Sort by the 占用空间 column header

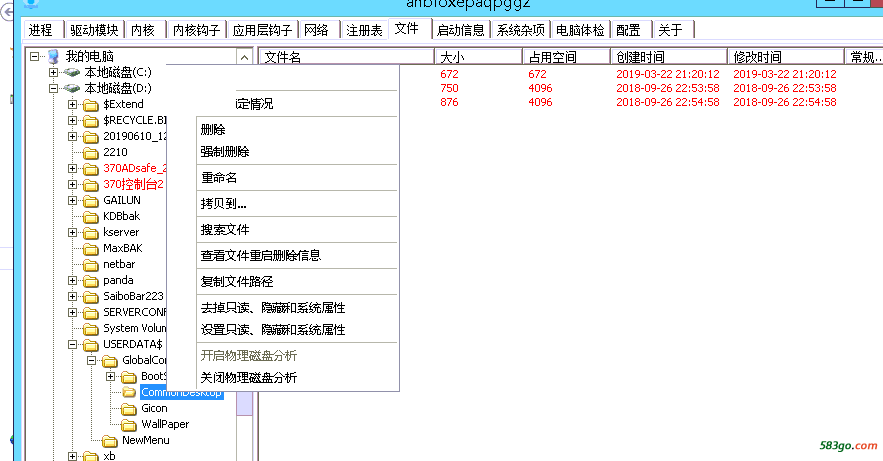(566, 57)
